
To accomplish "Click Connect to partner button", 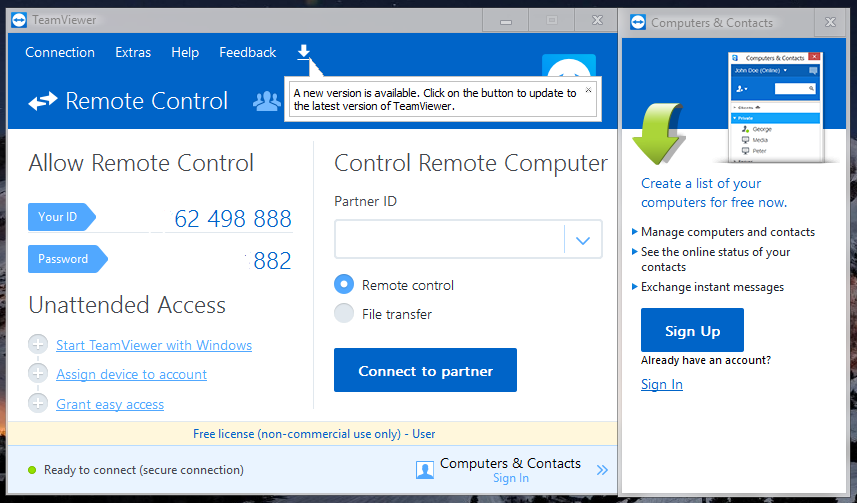I will point(425,370).
